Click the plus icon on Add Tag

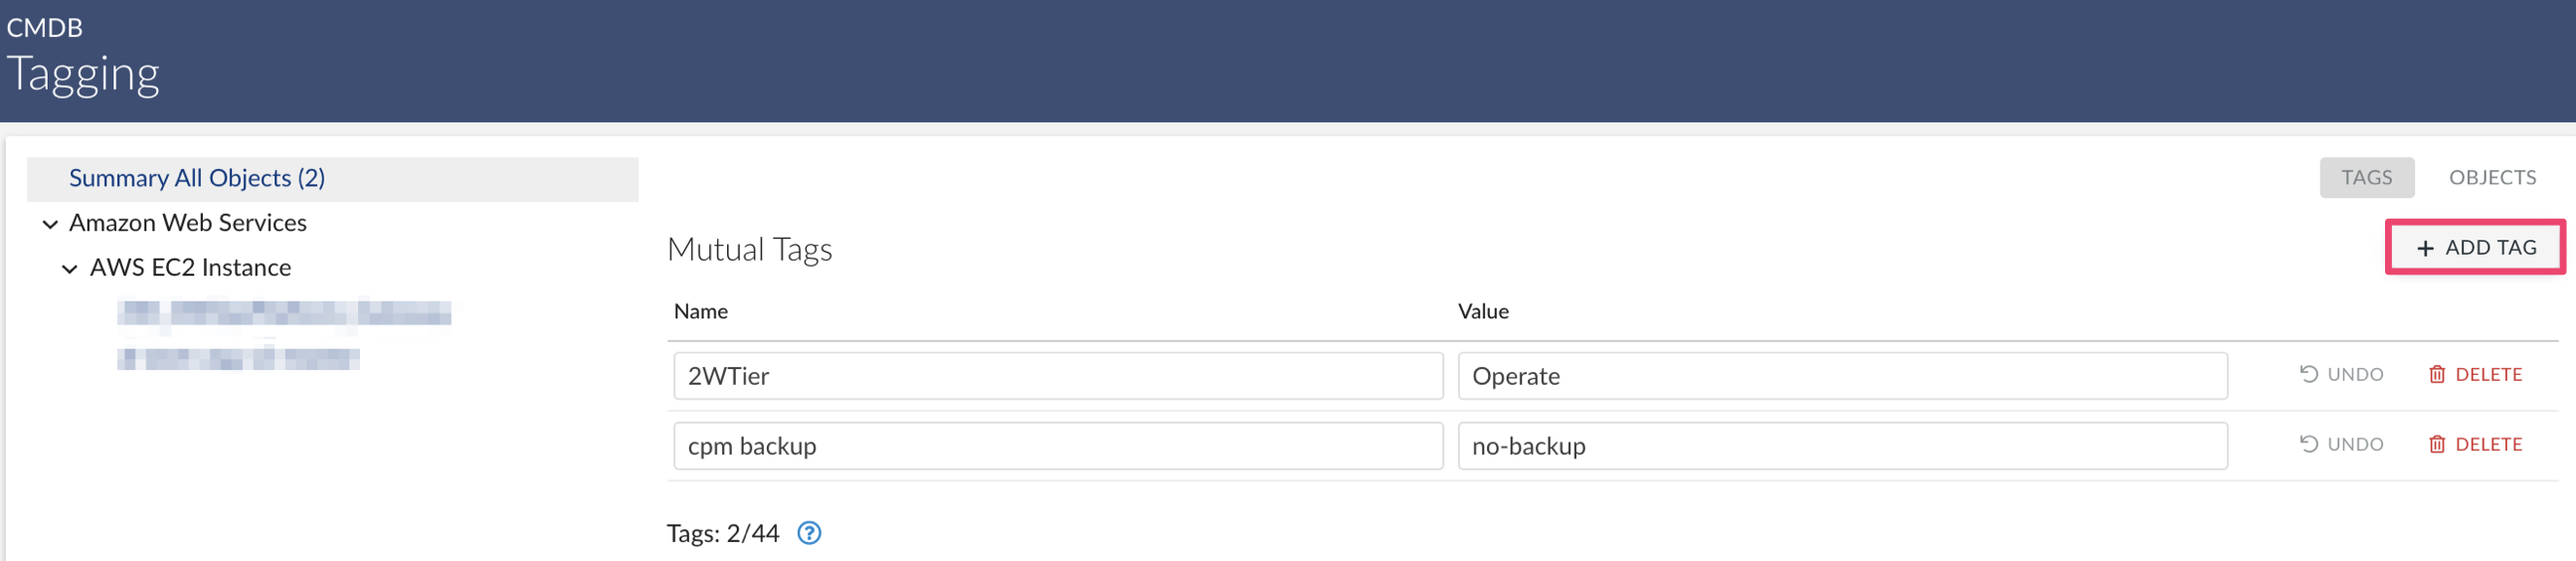pos(2424,248)
